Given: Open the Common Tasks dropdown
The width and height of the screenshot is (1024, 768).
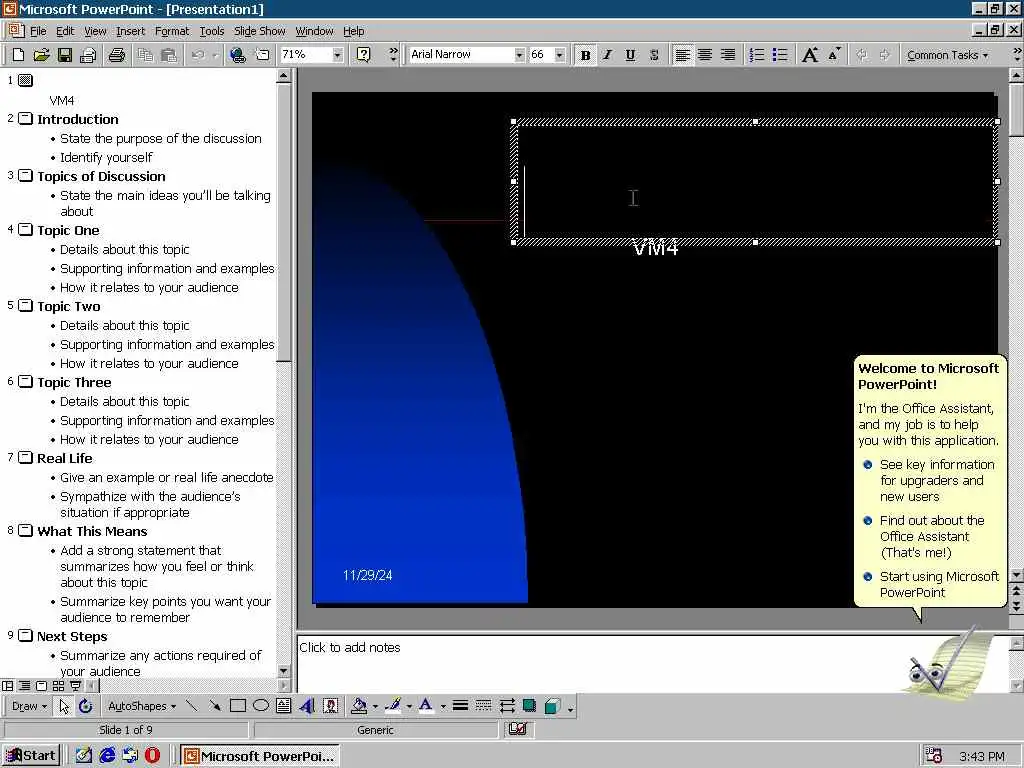Looking at the screenshot, I should [x=947, y=55].
